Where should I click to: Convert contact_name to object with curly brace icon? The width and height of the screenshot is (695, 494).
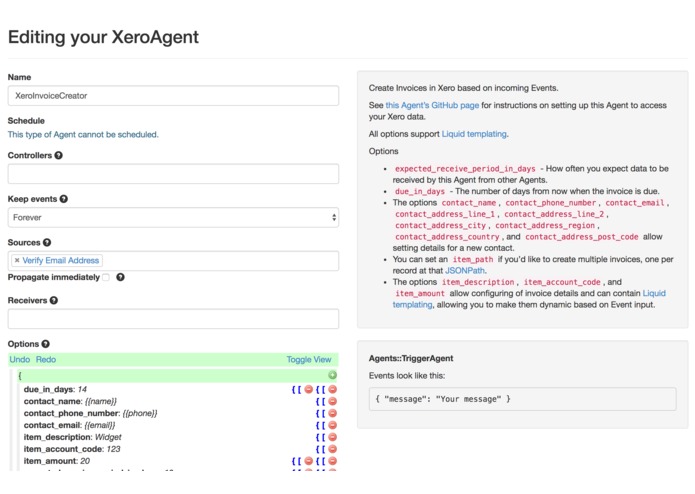pyautogui.click(x=317, y=401)
